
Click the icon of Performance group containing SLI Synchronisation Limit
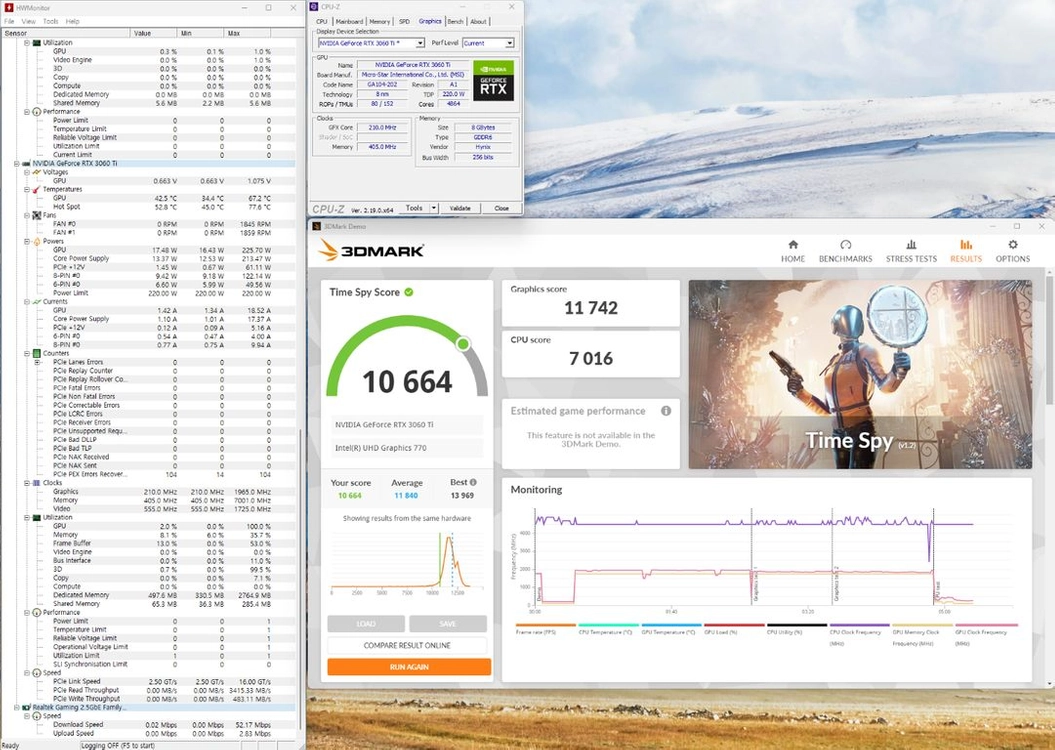(x=36, y=613)
